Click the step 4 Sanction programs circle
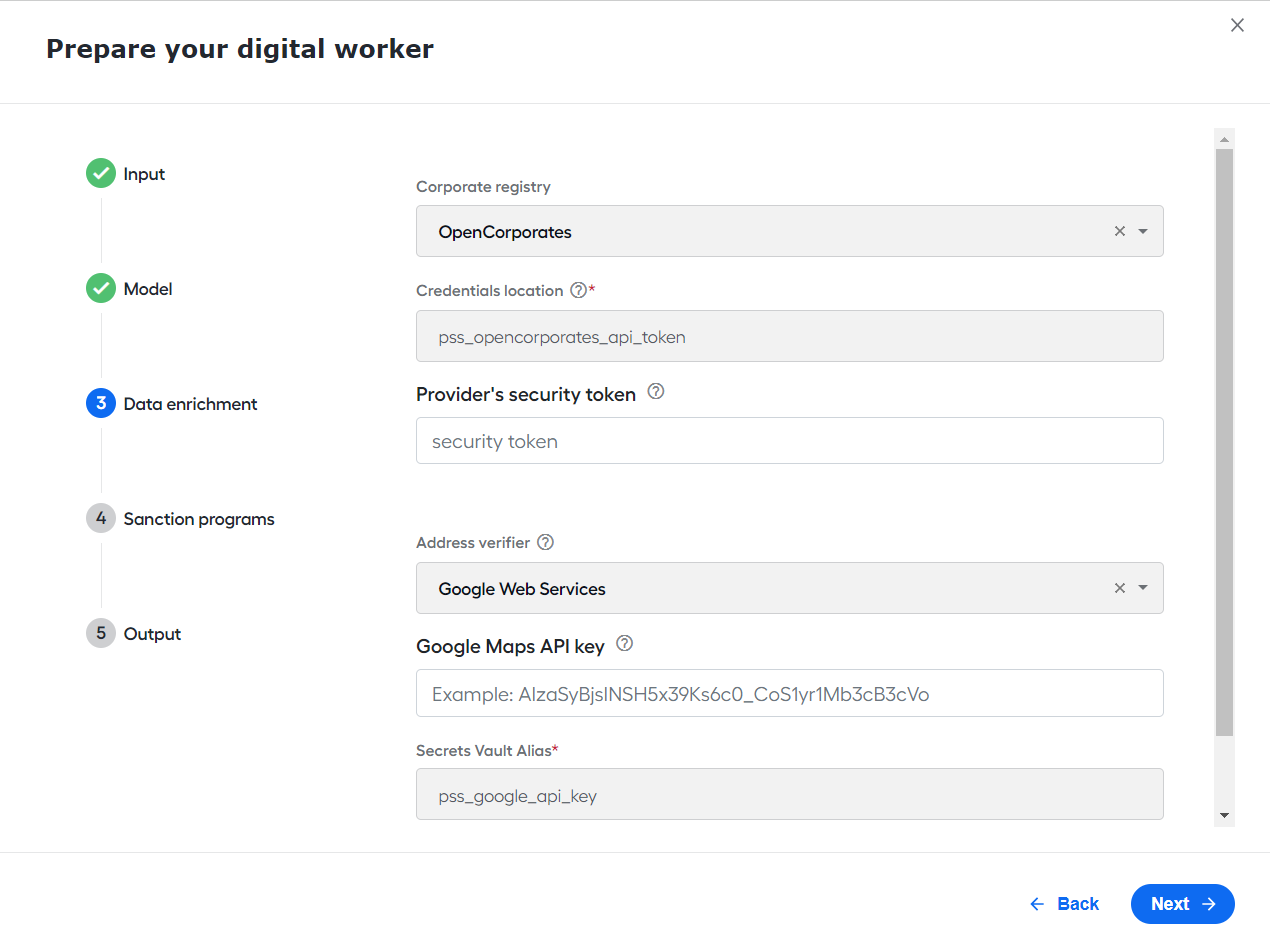This screenshot has width=1270, height=932. click(x=101, y=519)
